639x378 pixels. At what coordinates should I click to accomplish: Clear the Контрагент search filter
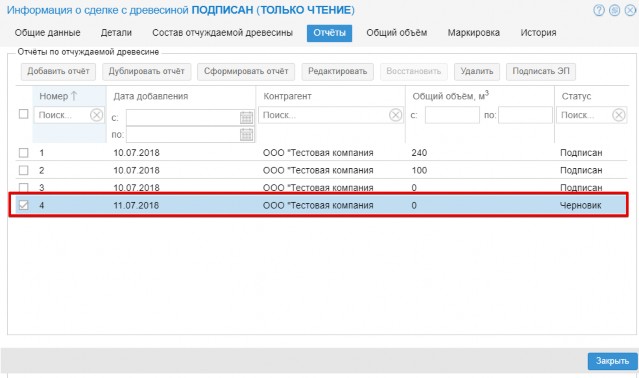pos(395,115)
